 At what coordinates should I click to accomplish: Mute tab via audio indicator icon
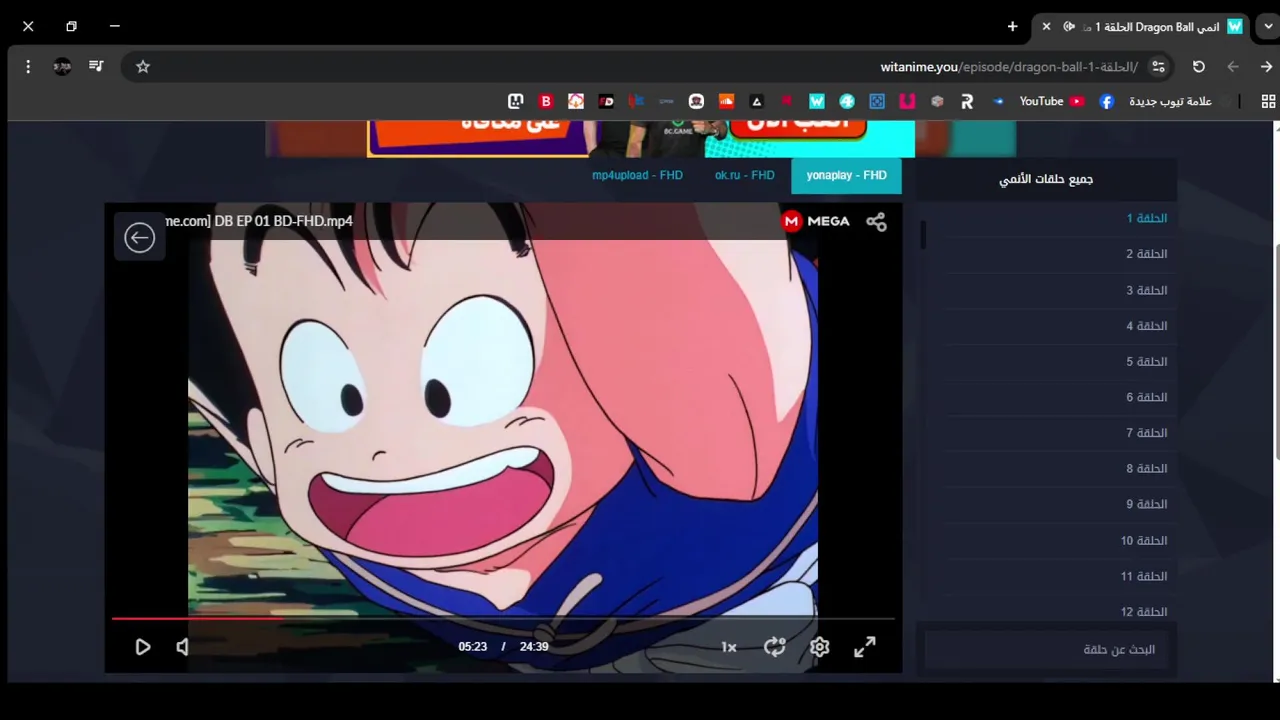pyautogui.click(x=1069, y=27)
